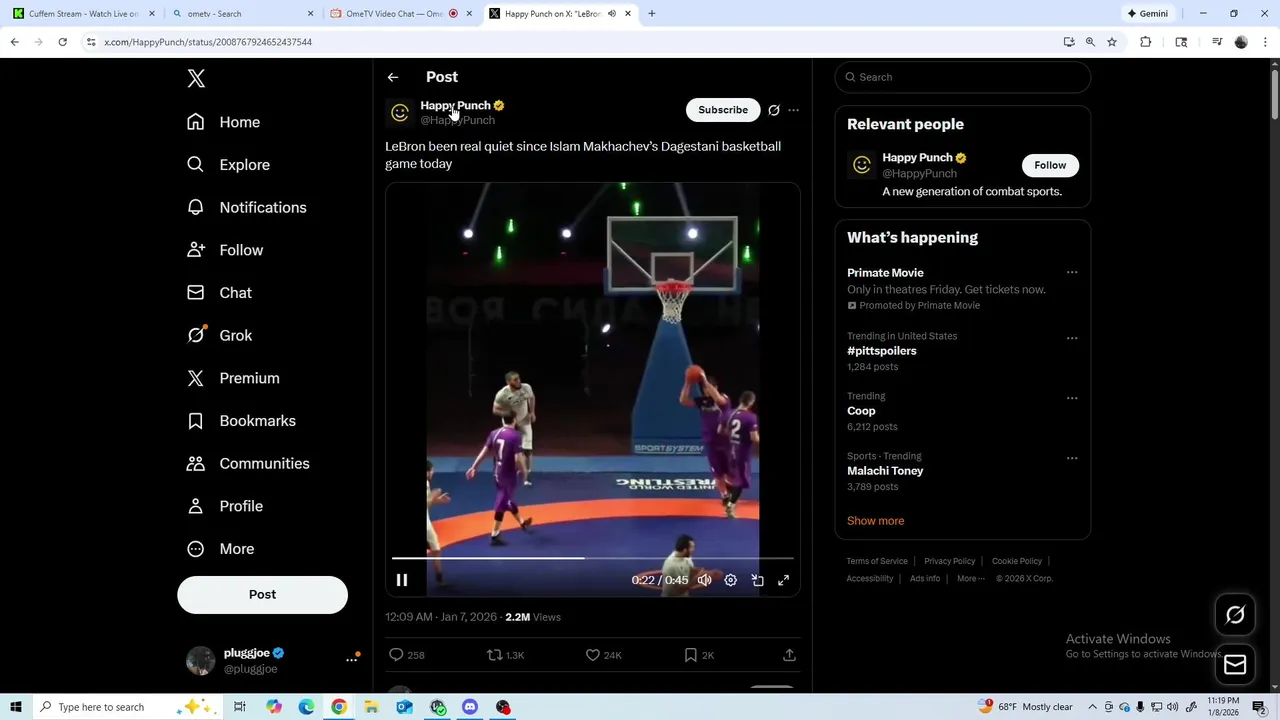Open browser extensions puzzle icon
This screenshot has height=720, width=1280.
click(x=1146, y=42)
